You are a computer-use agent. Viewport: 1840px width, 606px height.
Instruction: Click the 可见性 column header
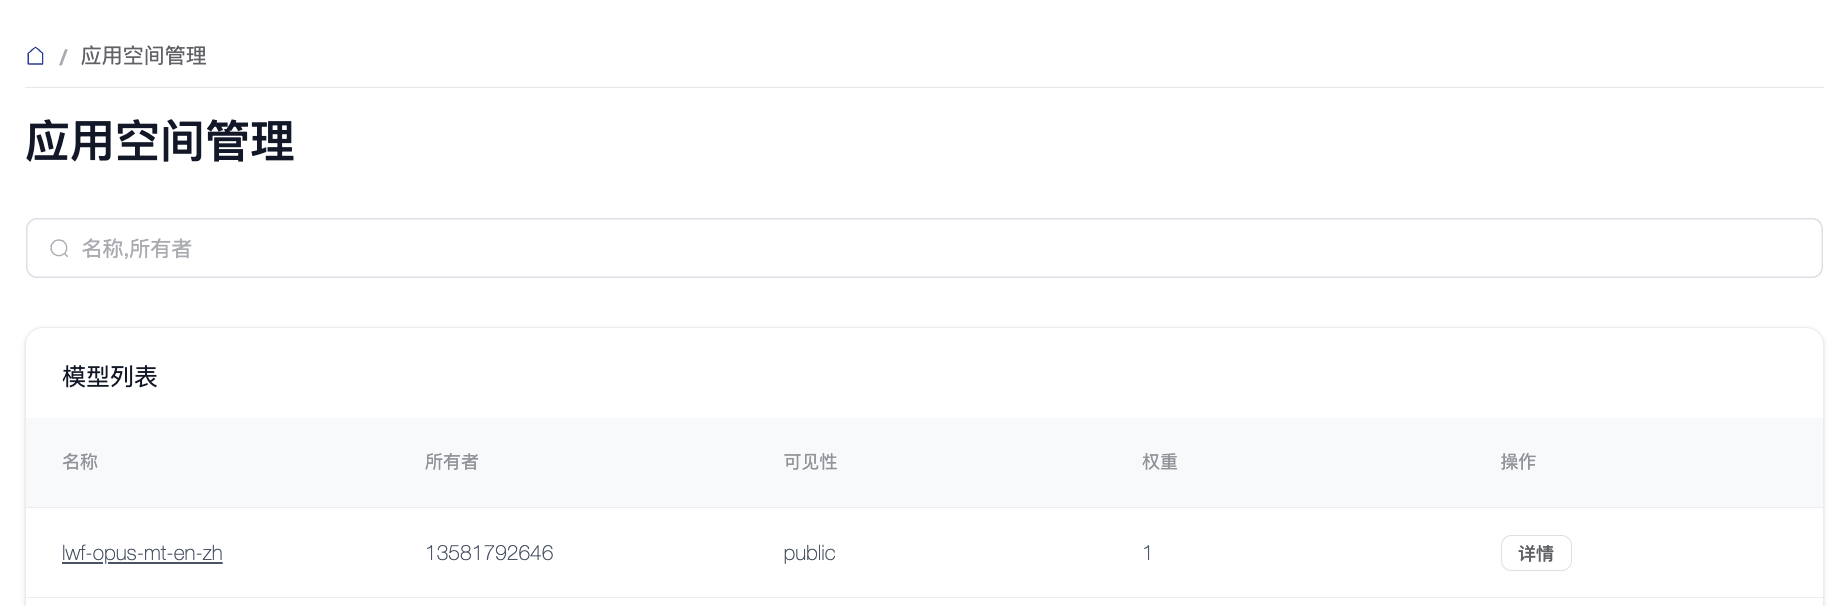point(810,462)
